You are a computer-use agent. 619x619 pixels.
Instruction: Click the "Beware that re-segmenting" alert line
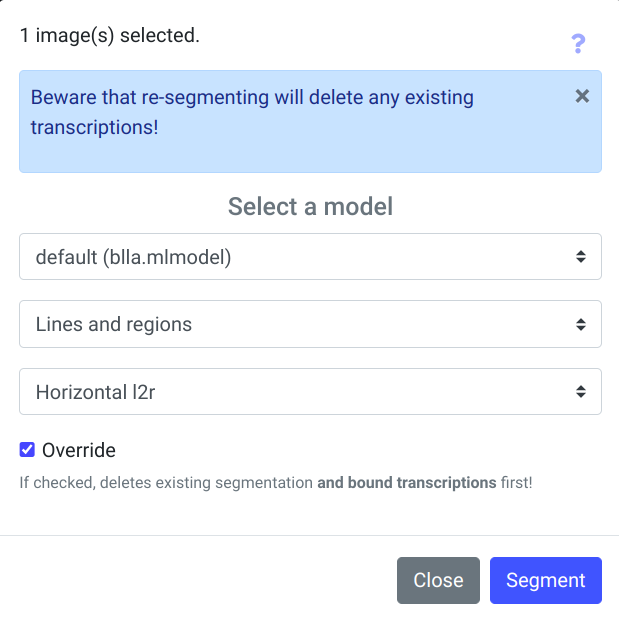pos(252,98)
